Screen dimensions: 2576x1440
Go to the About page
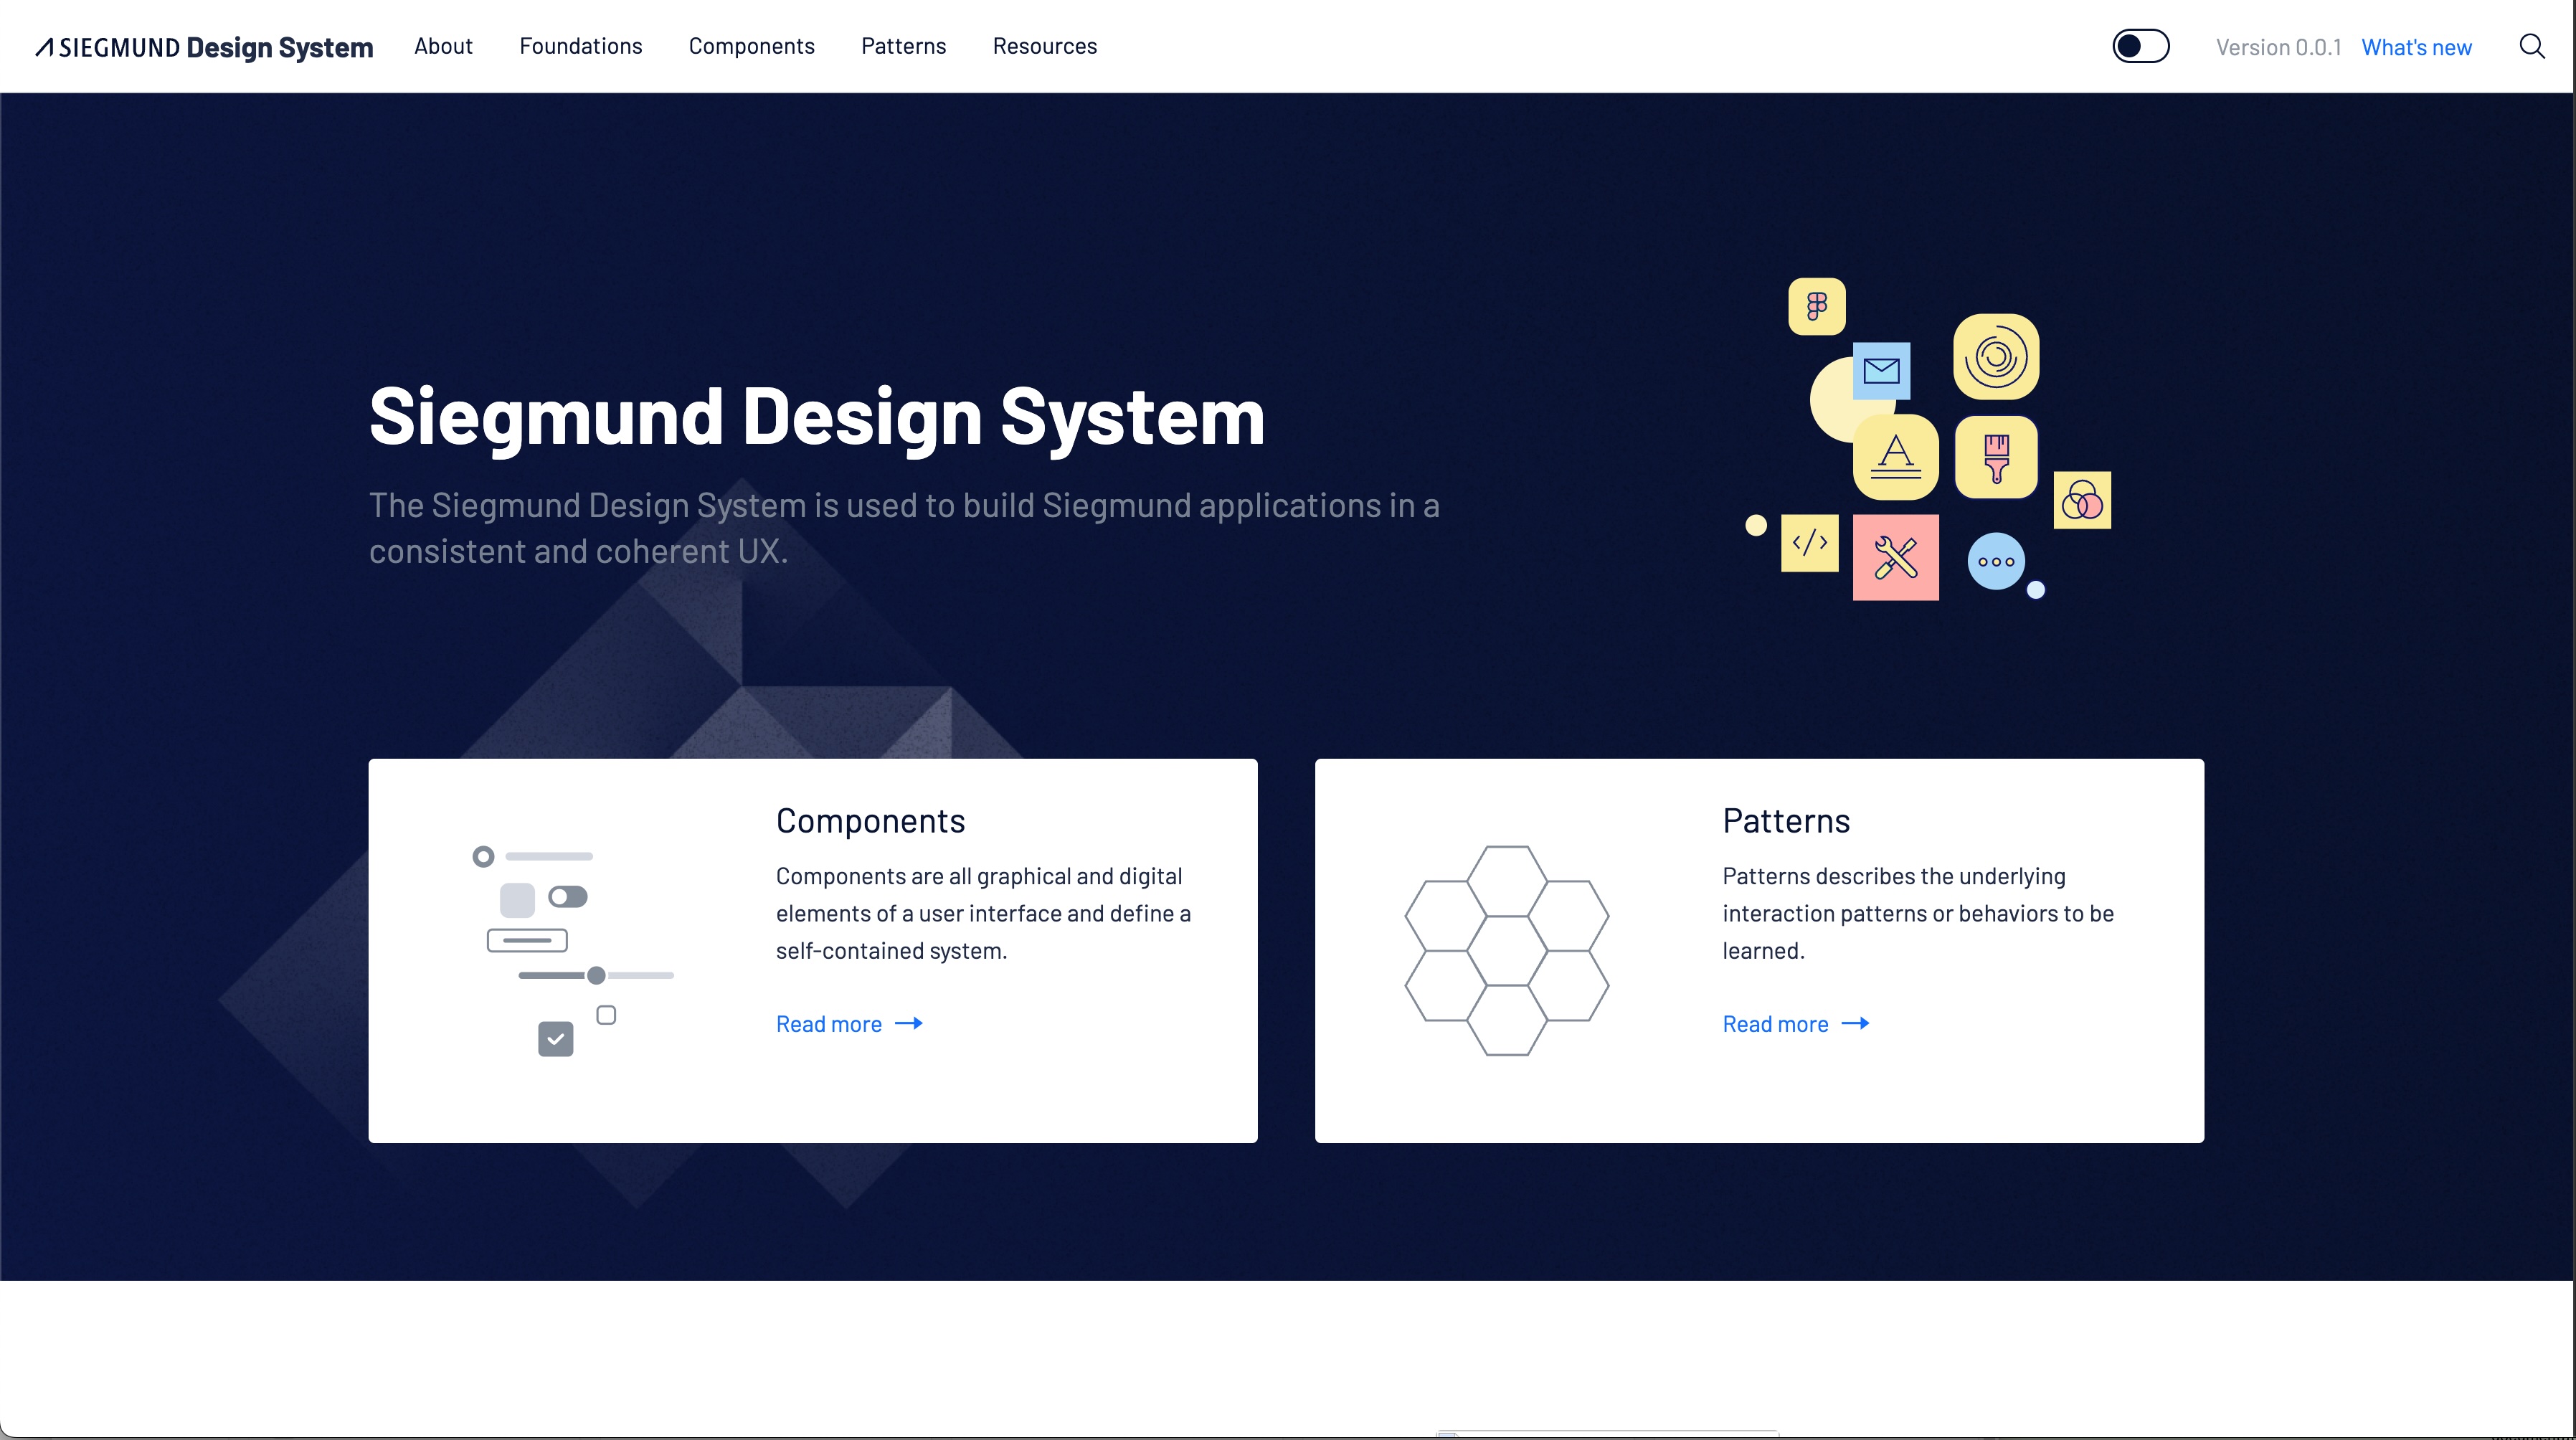pyautogui.click(x=443, y=47)
